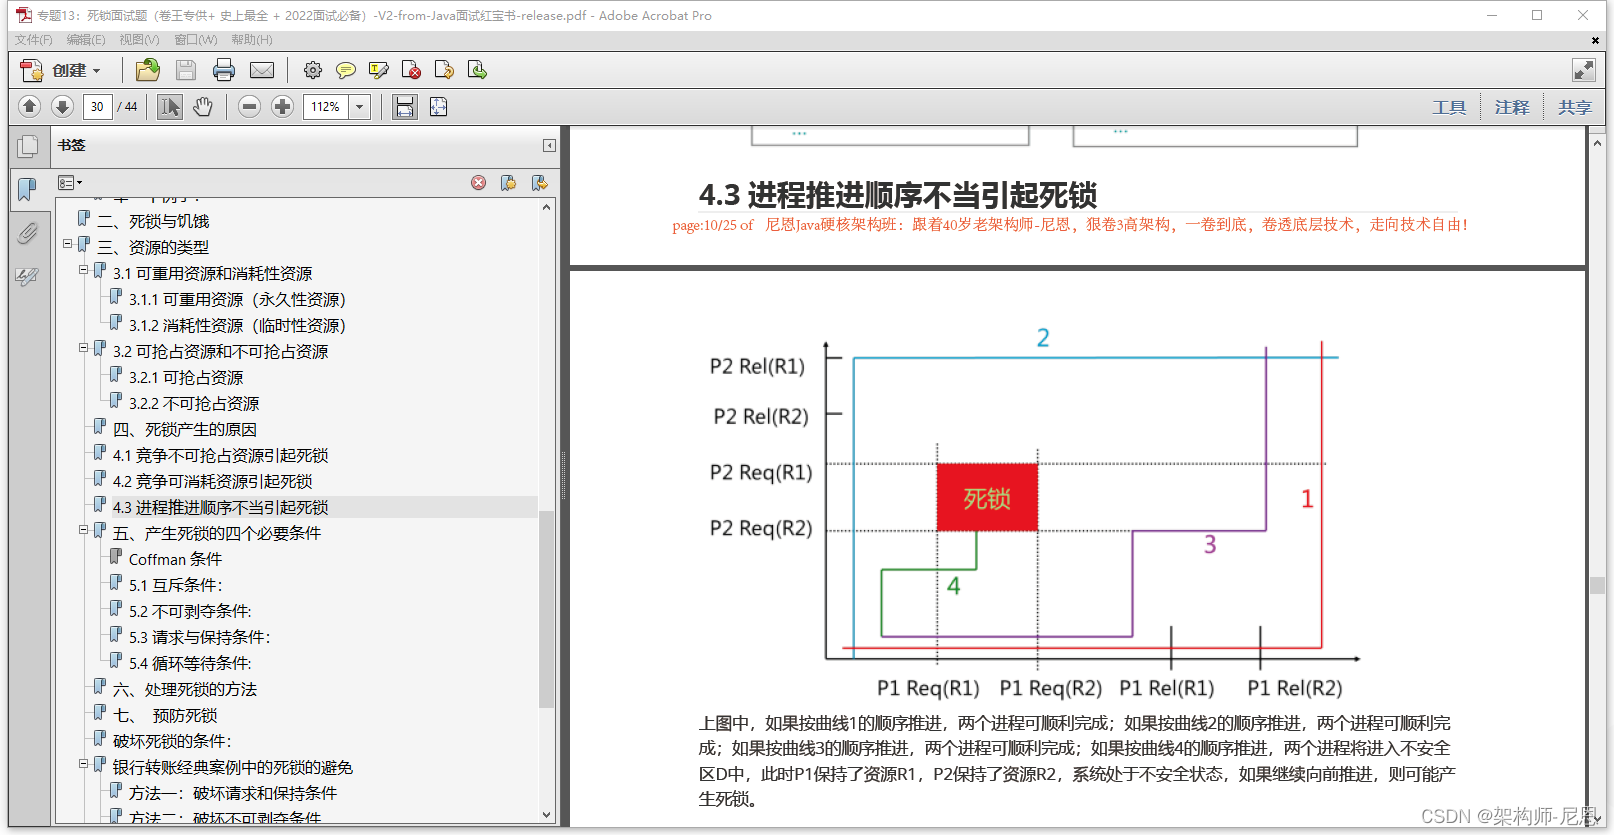
Task: Collapse the bookmarks navigation pane
Action: pyautogui.click(x=549, y=146)
